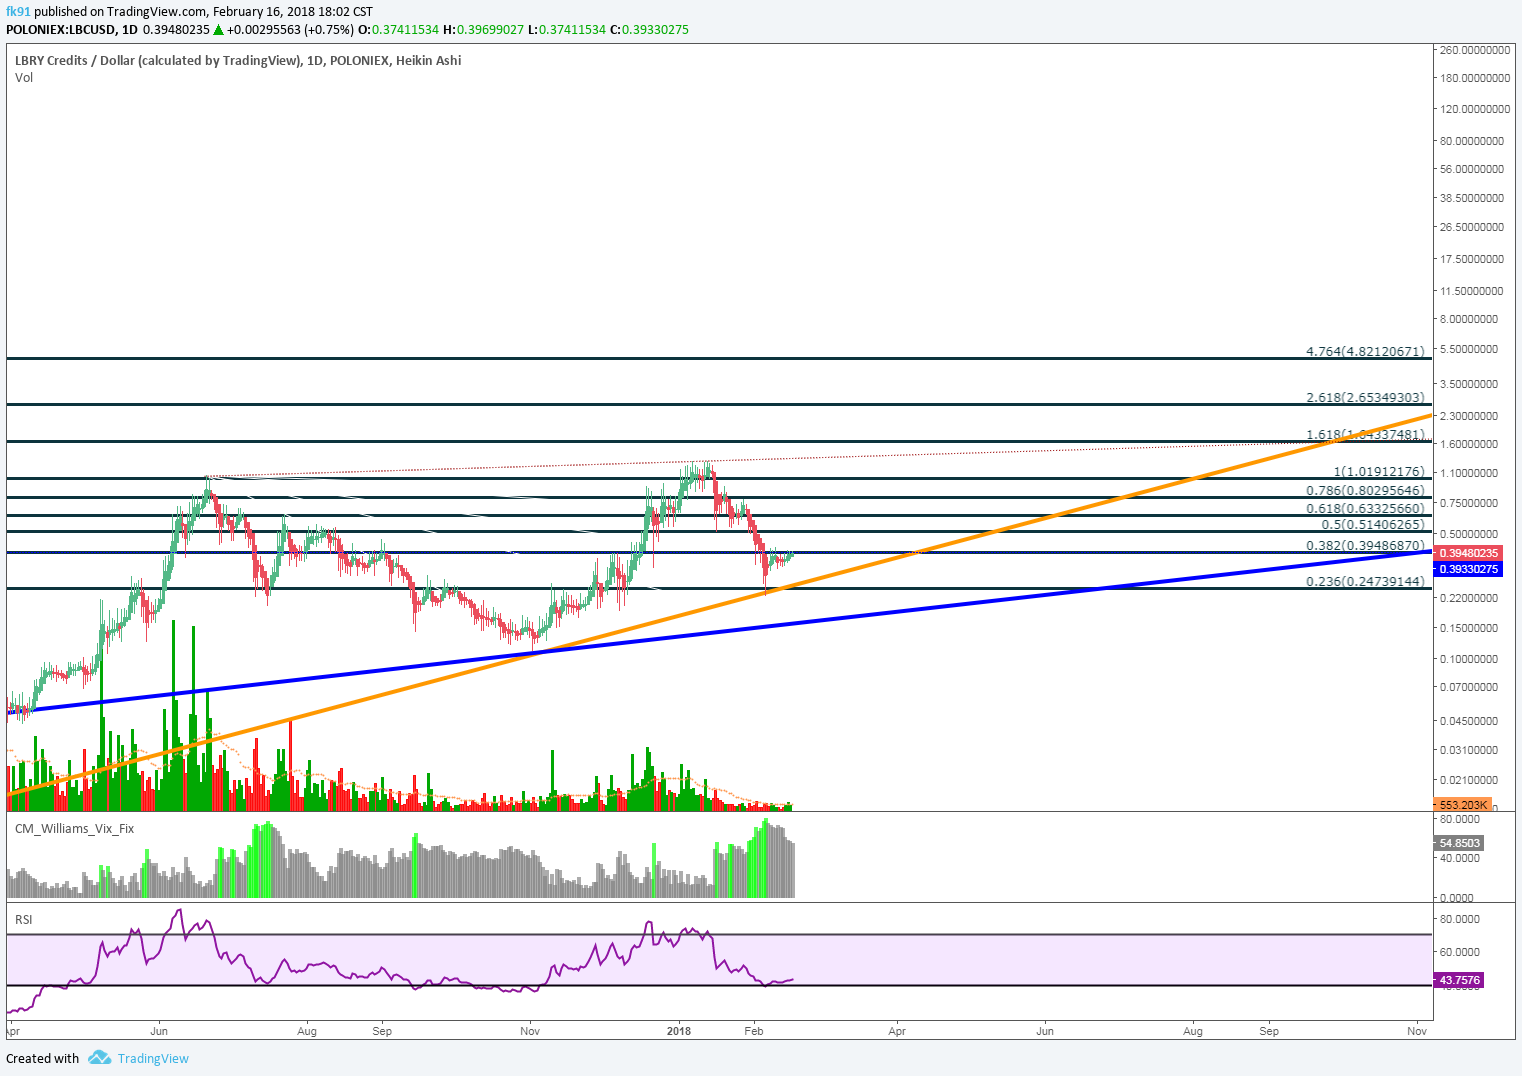Click the 1.618 Fibonacci extension label
Screen dimensions: 1522x1076
[x=1365, y=434]
